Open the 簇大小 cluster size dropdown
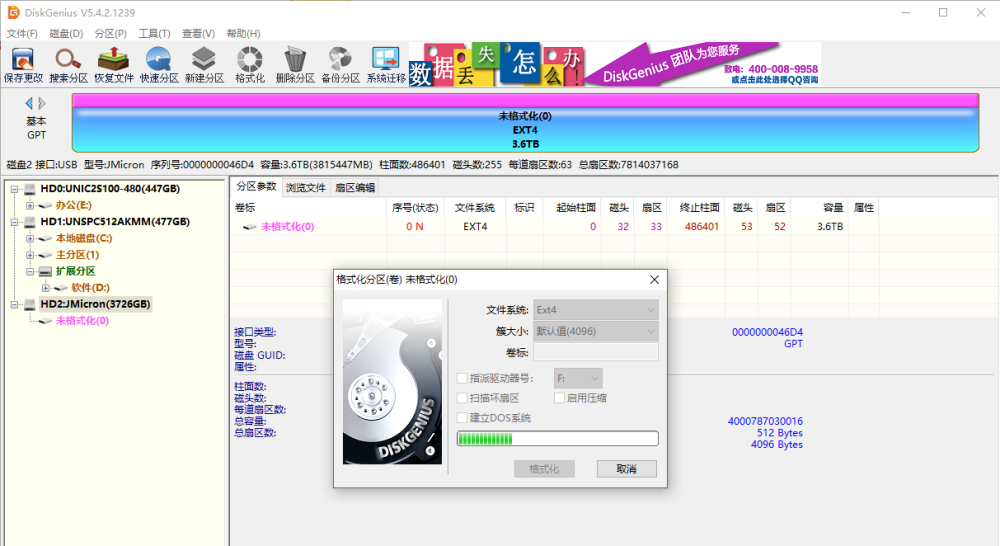The image size is (1000, 546). tap(596, 332)
